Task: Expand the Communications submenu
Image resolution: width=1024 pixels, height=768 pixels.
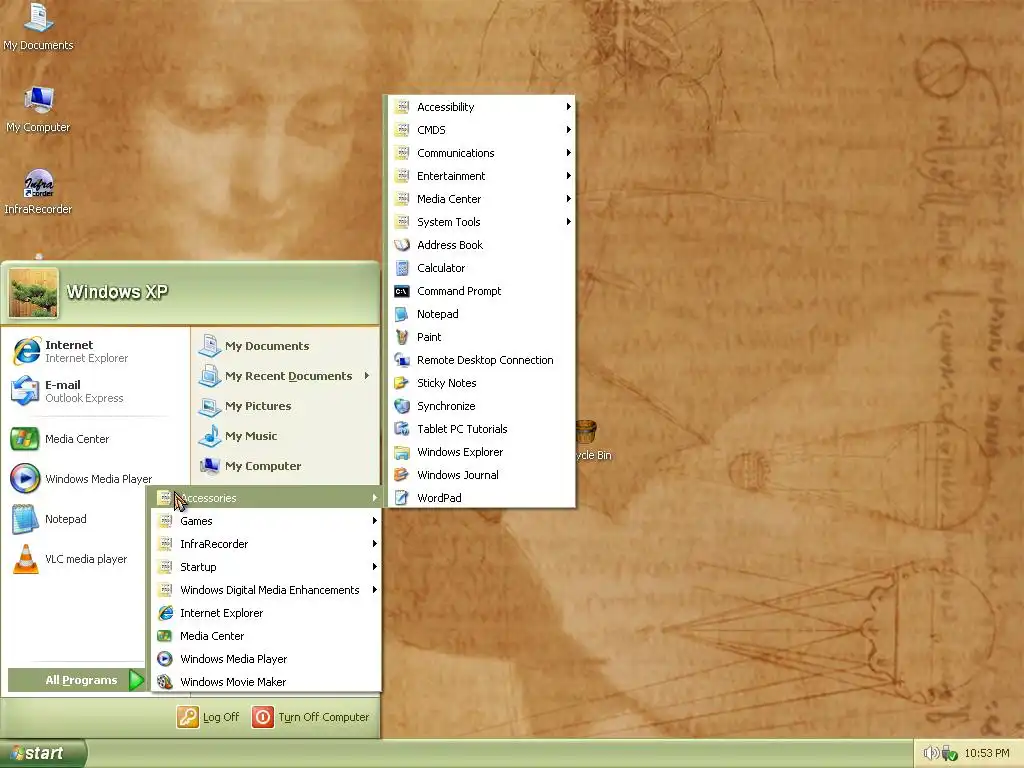Action: point(481,153)
